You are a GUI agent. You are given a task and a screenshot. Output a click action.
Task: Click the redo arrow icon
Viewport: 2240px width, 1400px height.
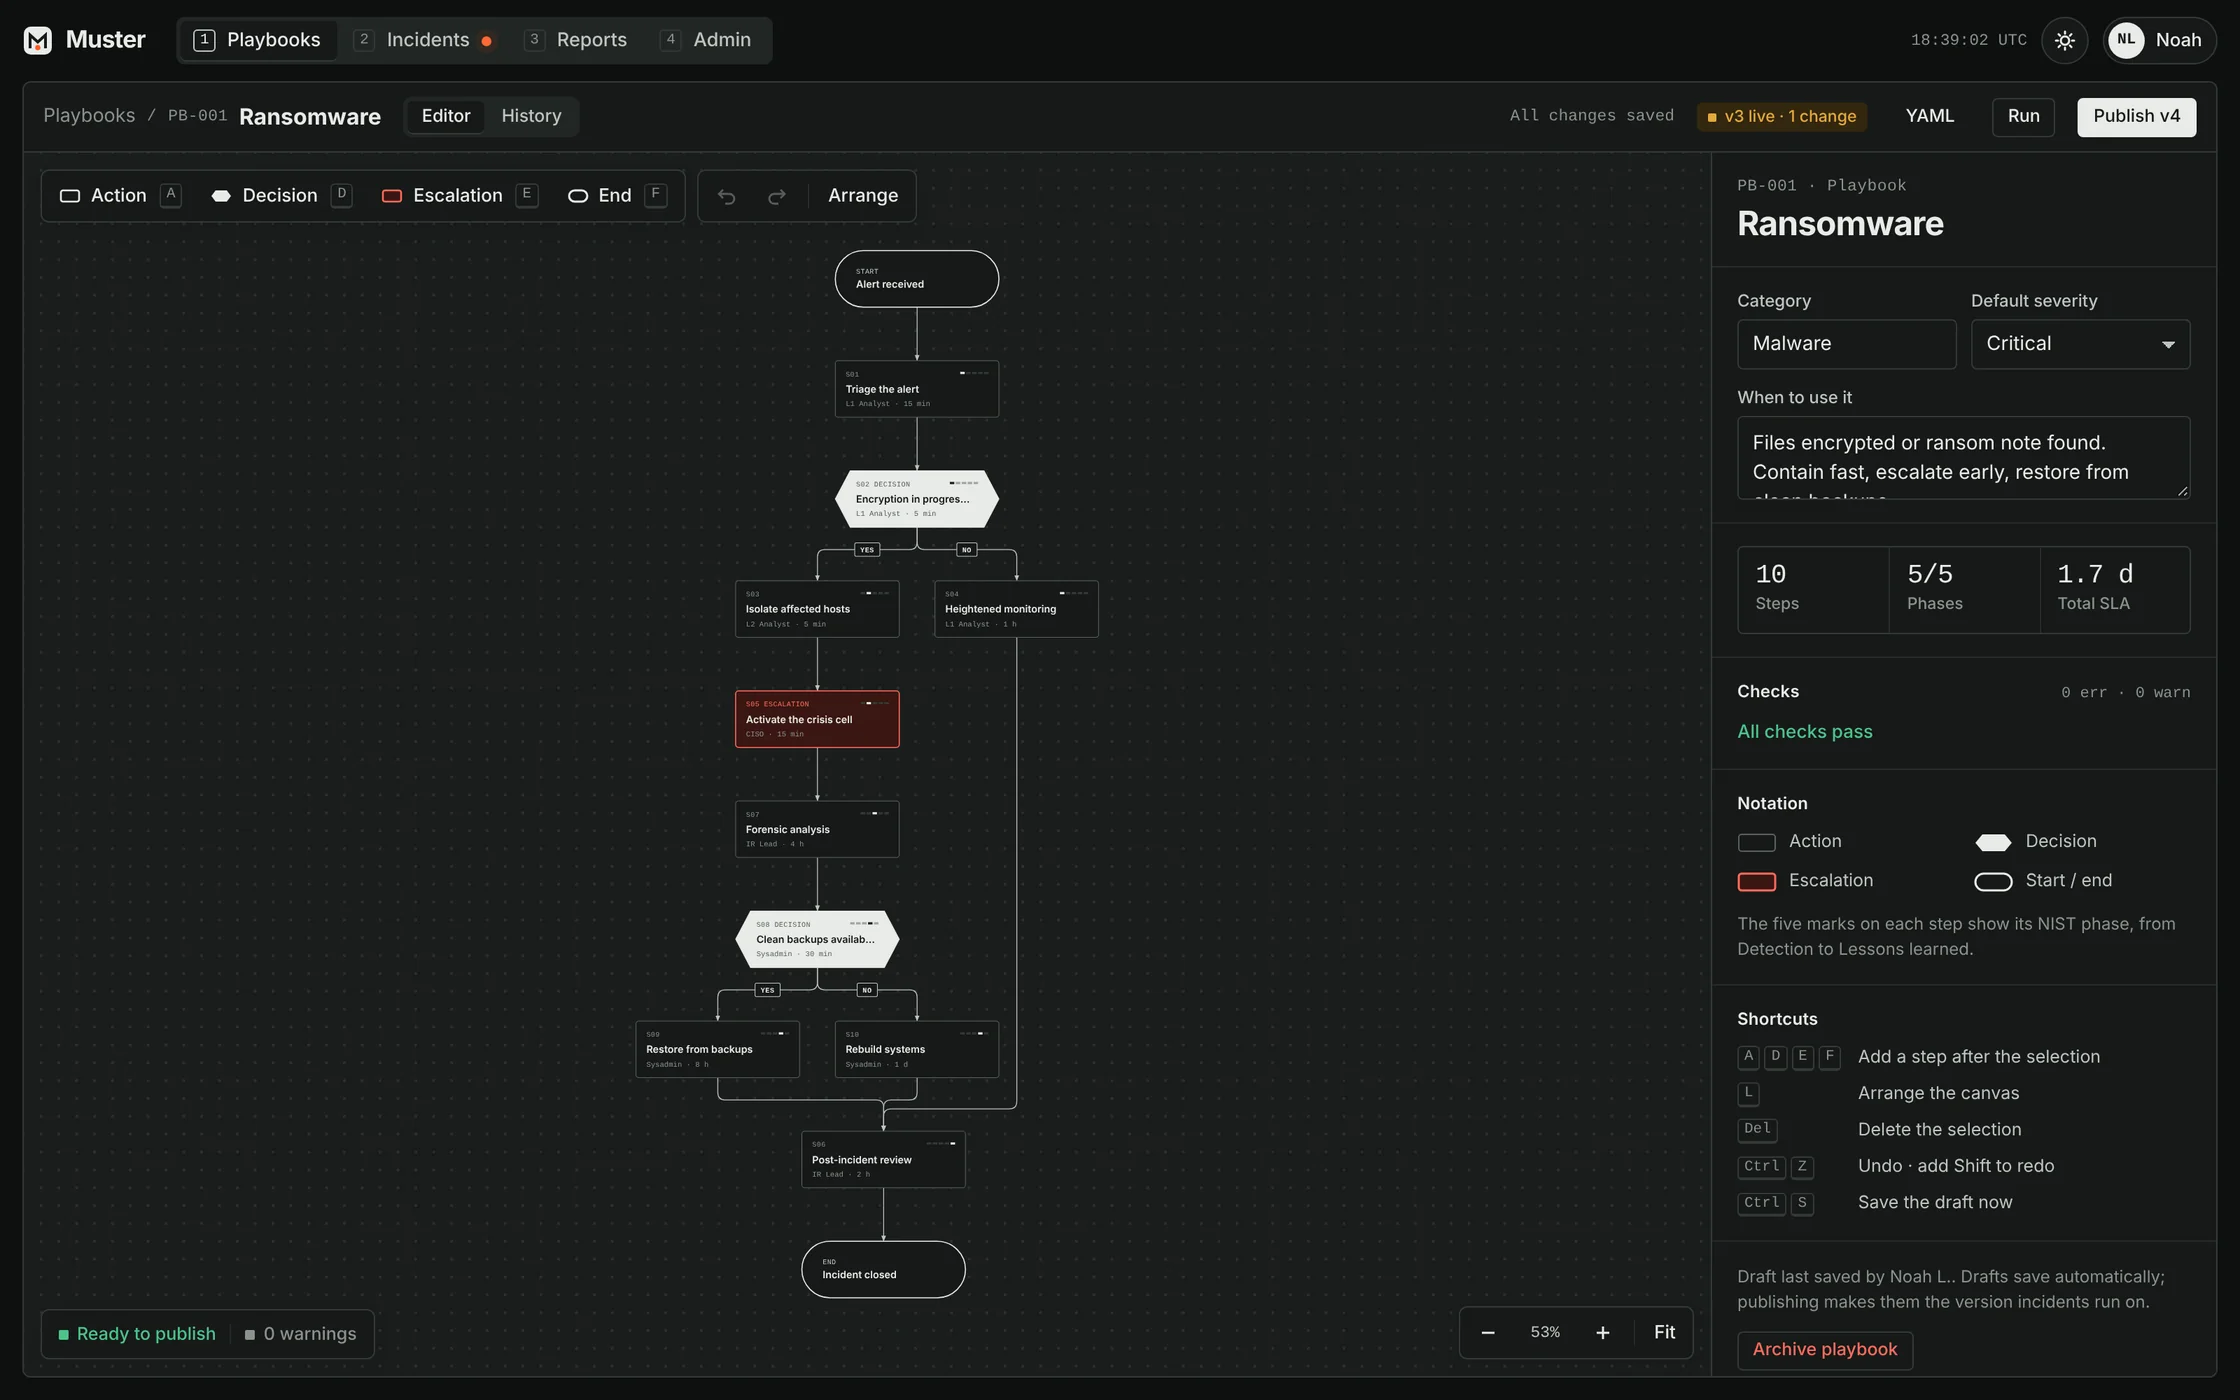pyautogui.click(x=777, y=196)
